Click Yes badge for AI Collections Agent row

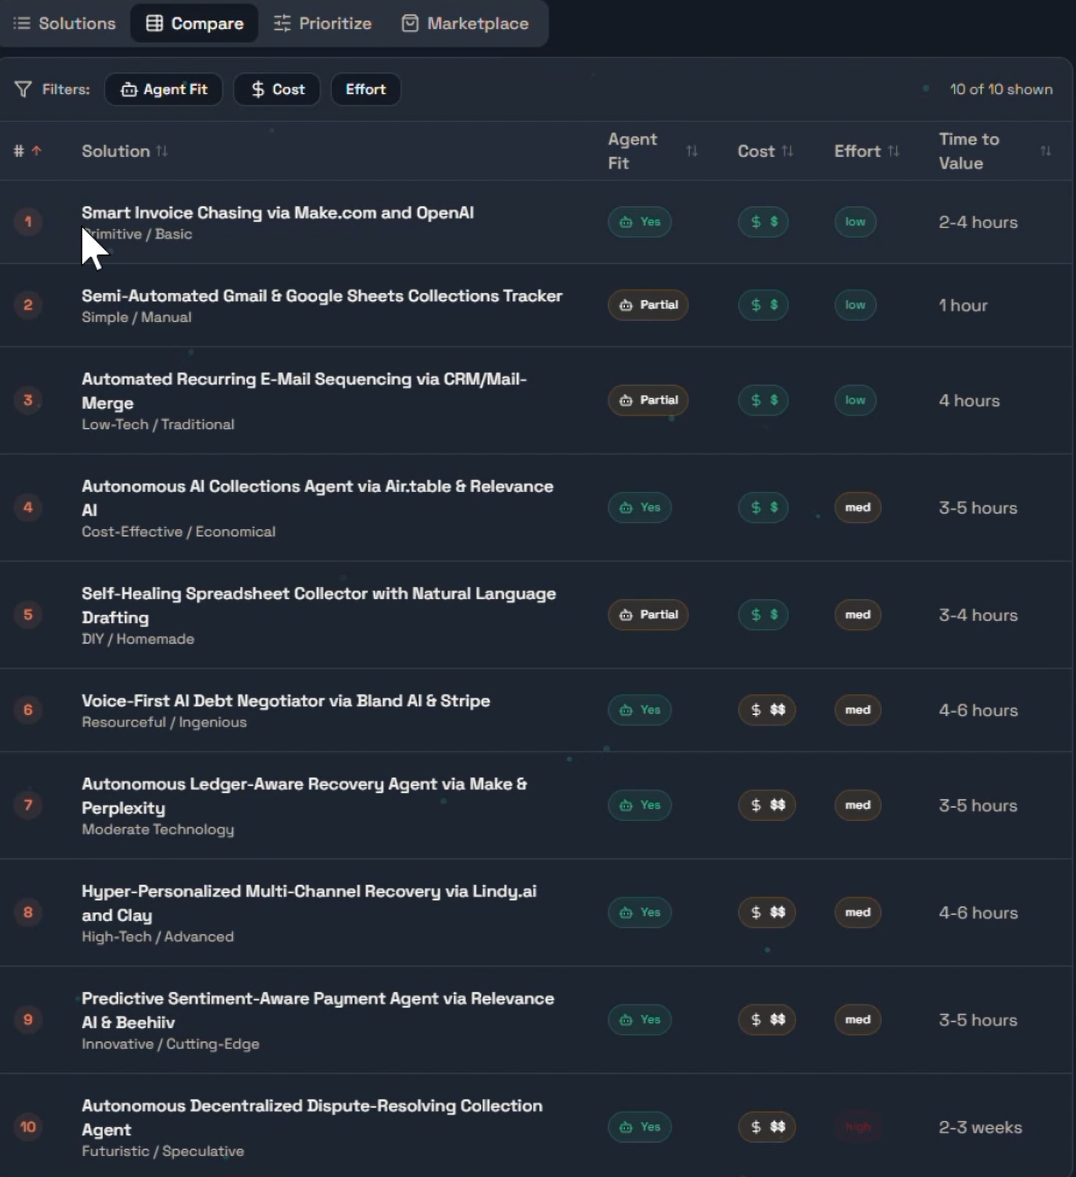click(x=640, y=507)
